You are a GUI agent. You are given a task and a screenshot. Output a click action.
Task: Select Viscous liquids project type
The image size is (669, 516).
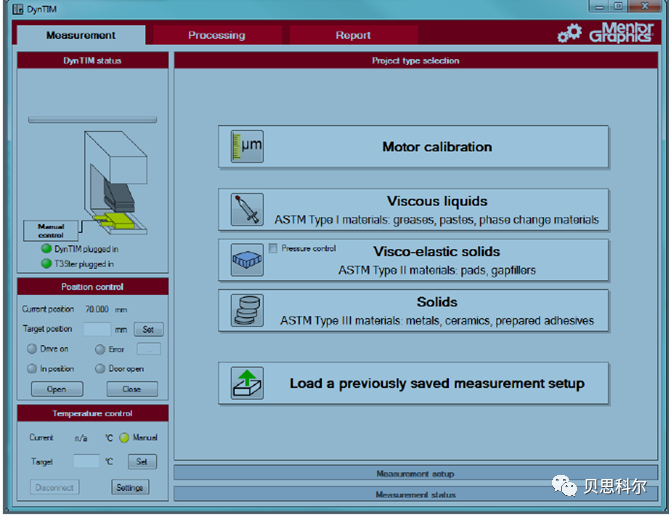click(413, 210)
